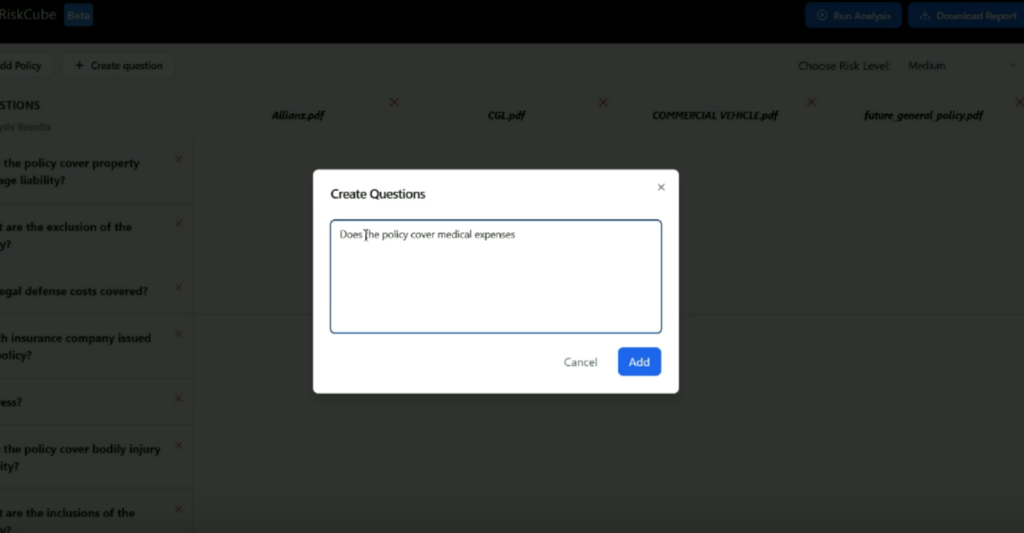This screenshot has width=1024, height=533.
Task: Click the Download Report button
Action: coord(968,16)
